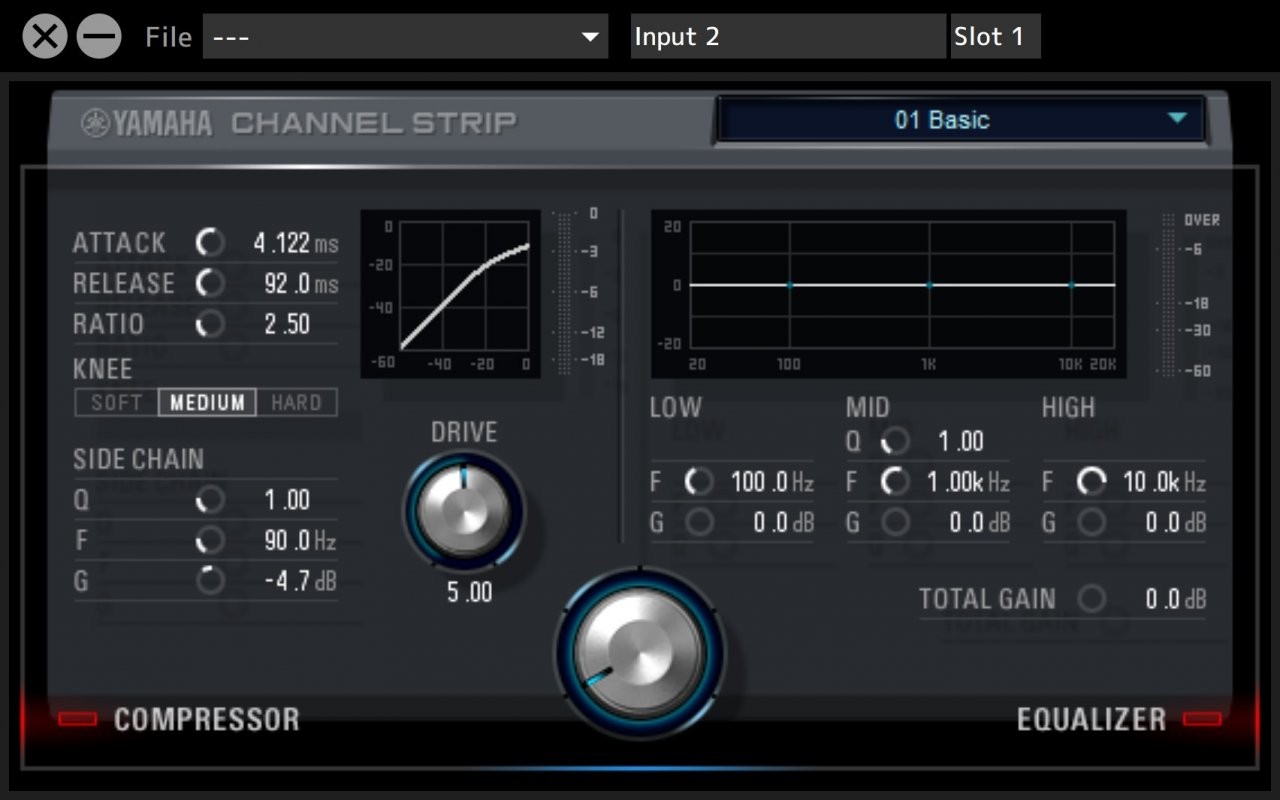Click the LOW frequency value 100.0 Hz
1280x800 pixels.
coord(772,482)
